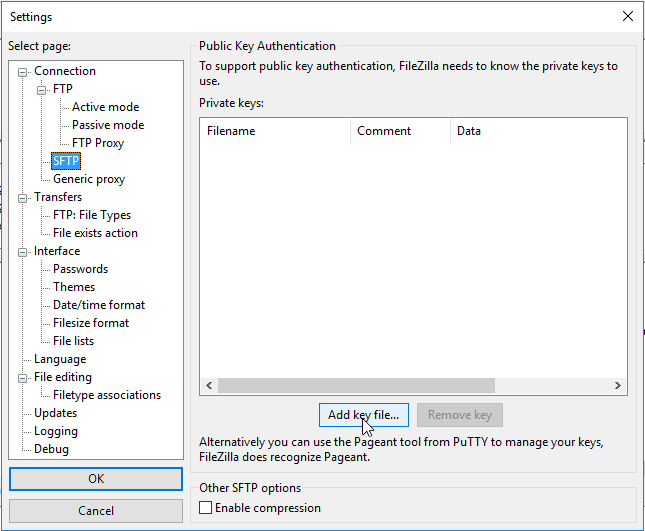Open the Logging settings page
This screenshot has width=645, height=531.
click(x=56, y=431)
